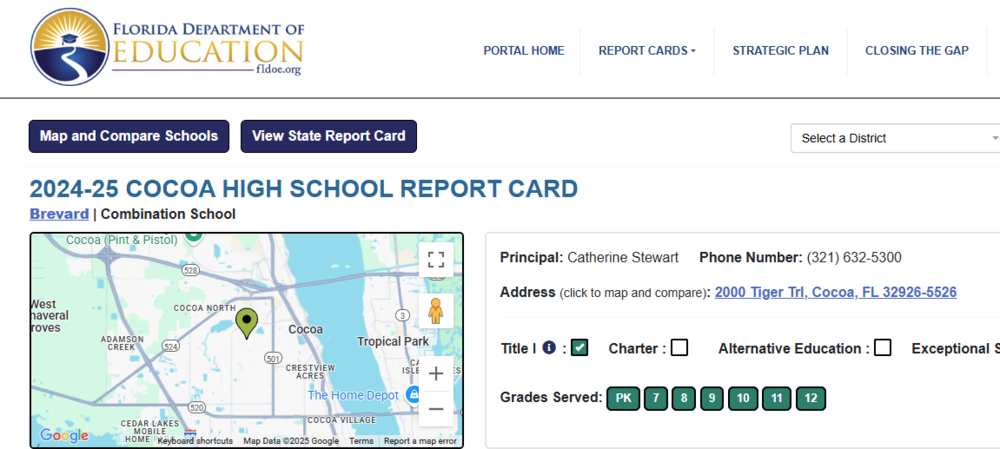Open the Title I info icon
Image resolution: width=1000 pixels, height=449 pixels.
pos(549,348)
